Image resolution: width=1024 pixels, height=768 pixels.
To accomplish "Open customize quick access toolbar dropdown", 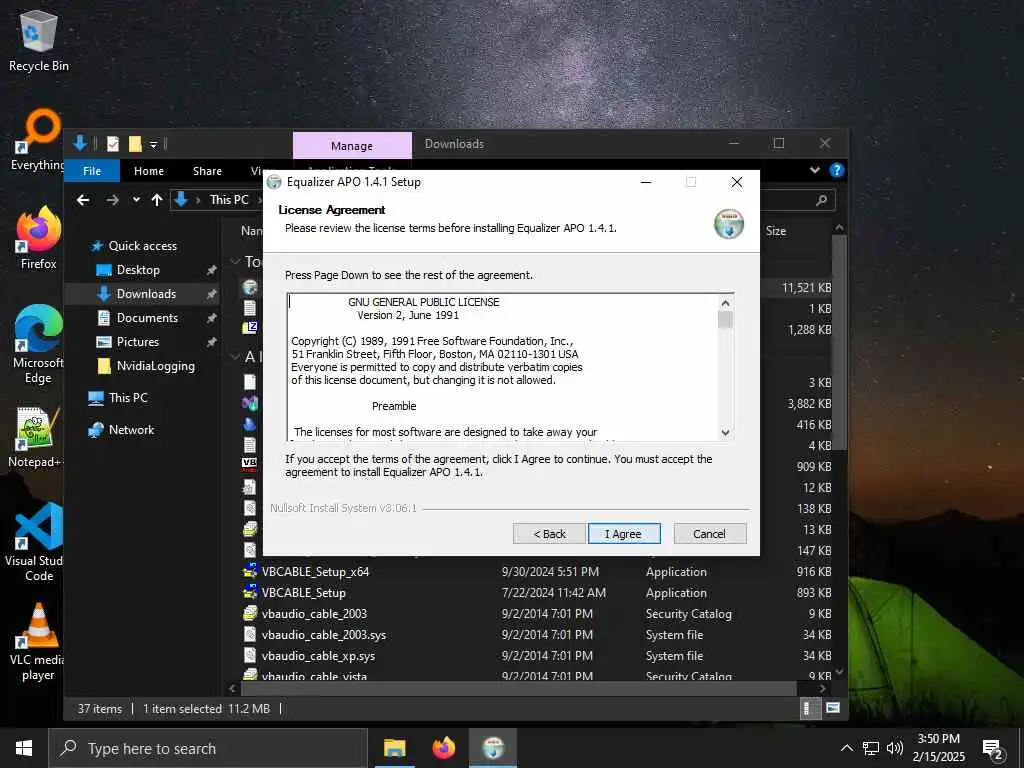I will tap(153, 144).
